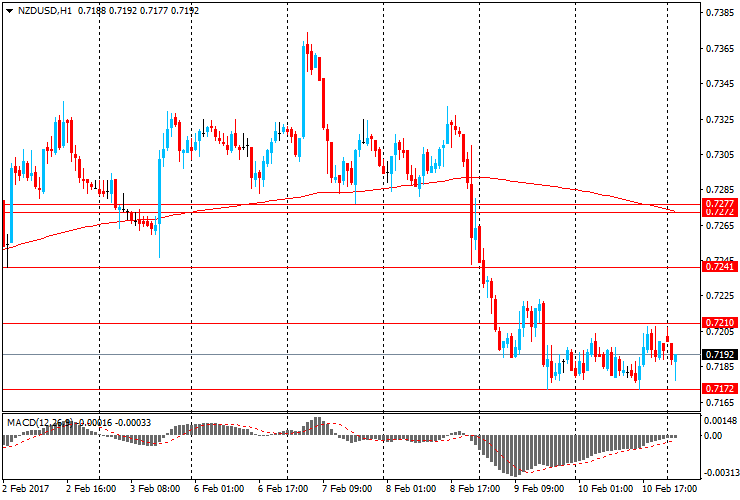740x500 pixels.
Task: Select the 0.7172 red price level tag
Action: point(719,389)
